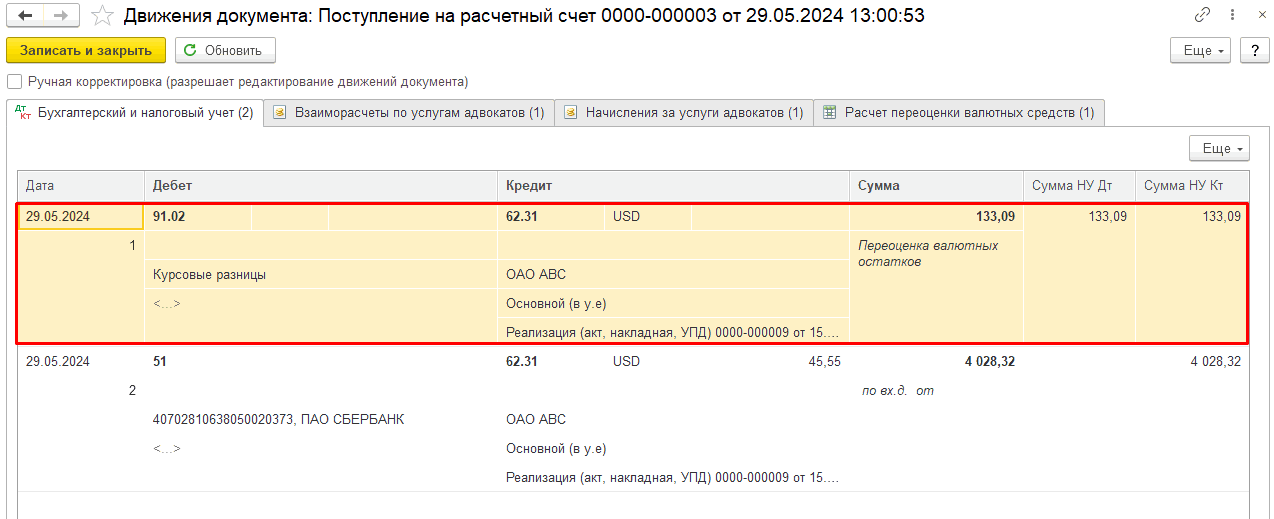Open the vertical dots options menu
This screenshot has width=1274, height=519.
(x=1229, y=16)
